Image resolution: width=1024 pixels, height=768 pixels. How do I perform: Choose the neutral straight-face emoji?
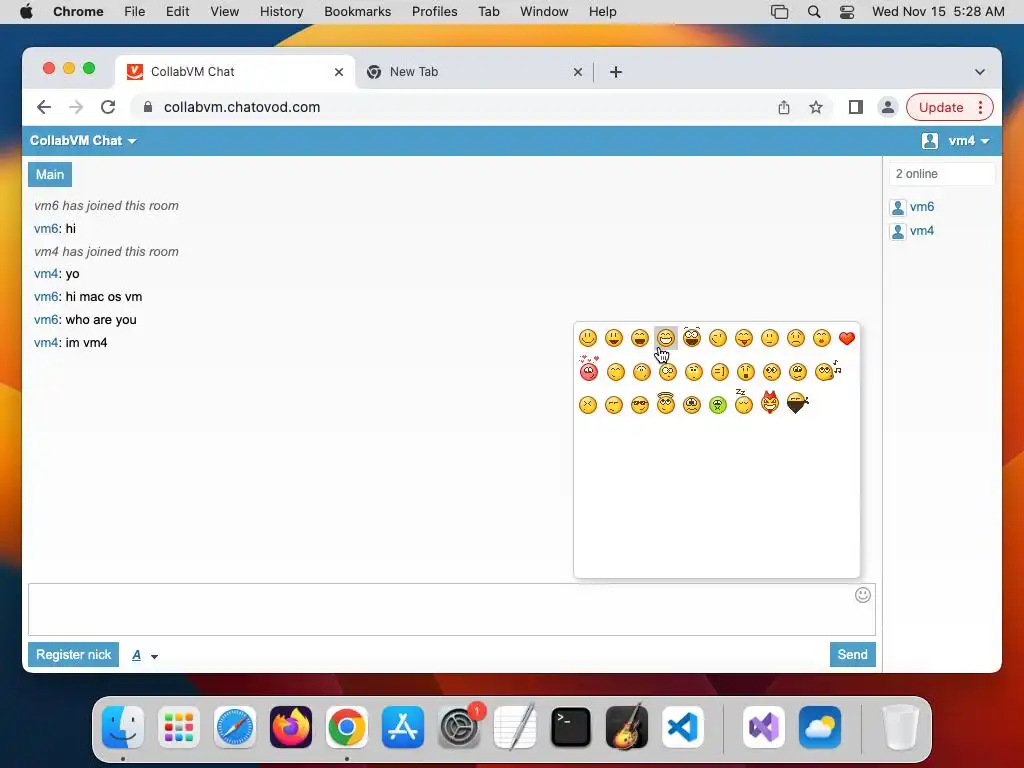770,338
